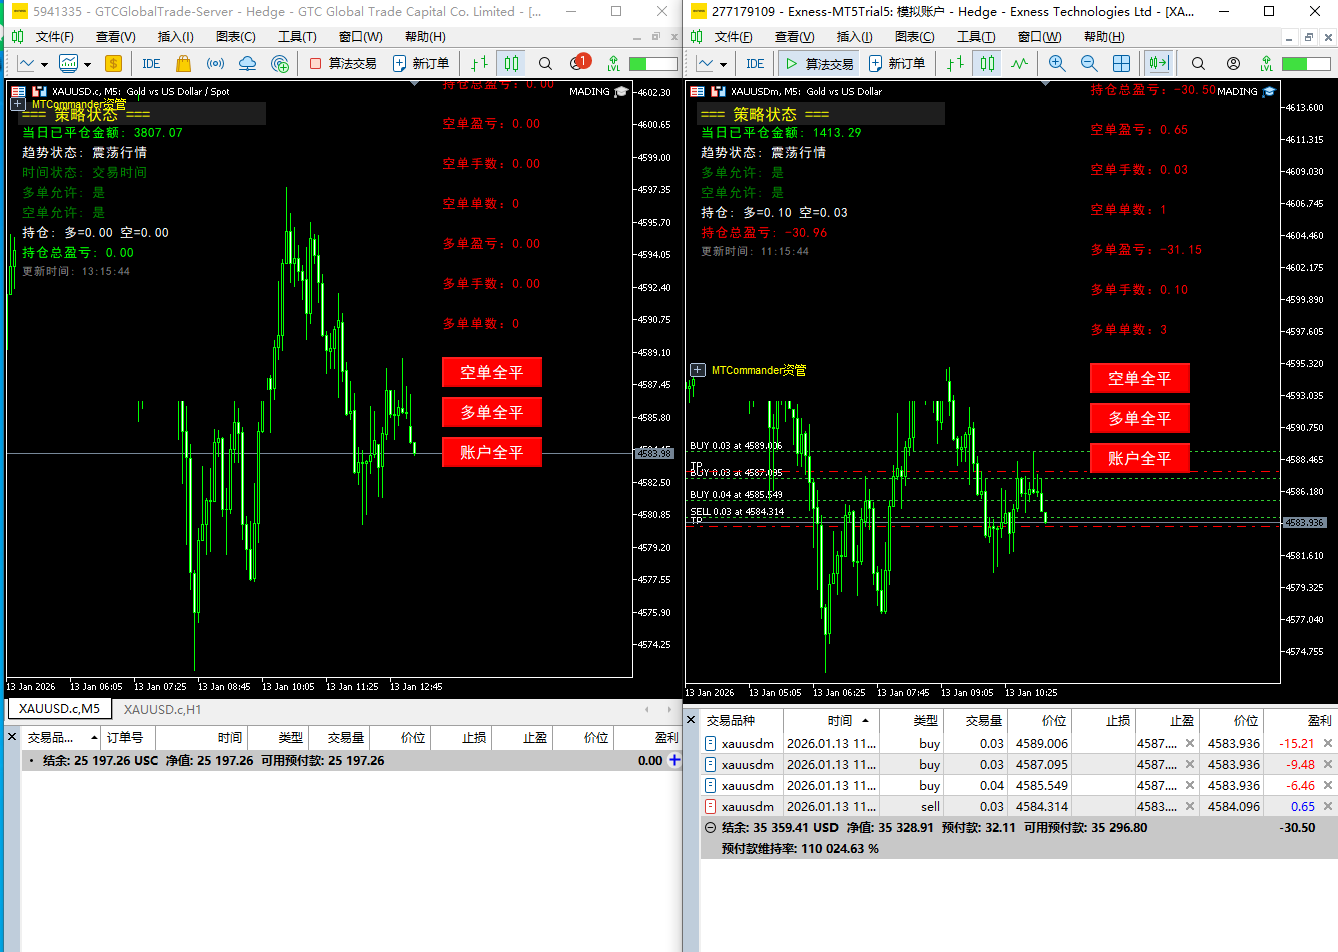Screen dimensions: 1338x952
Task: Open 图表(C) menu in GTC window
Action: [x=236, y=36]
